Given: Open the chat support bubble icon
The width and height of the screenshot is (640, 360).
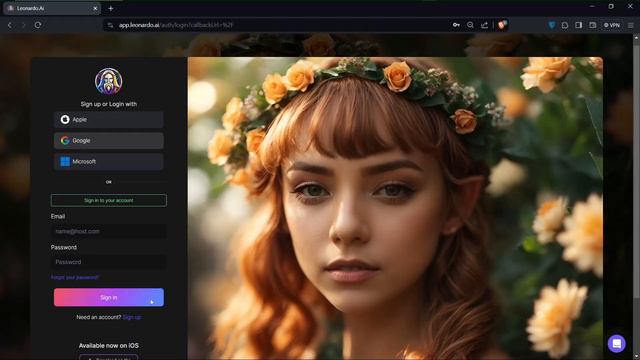Looking at the screenshot, I should (616, 344).
